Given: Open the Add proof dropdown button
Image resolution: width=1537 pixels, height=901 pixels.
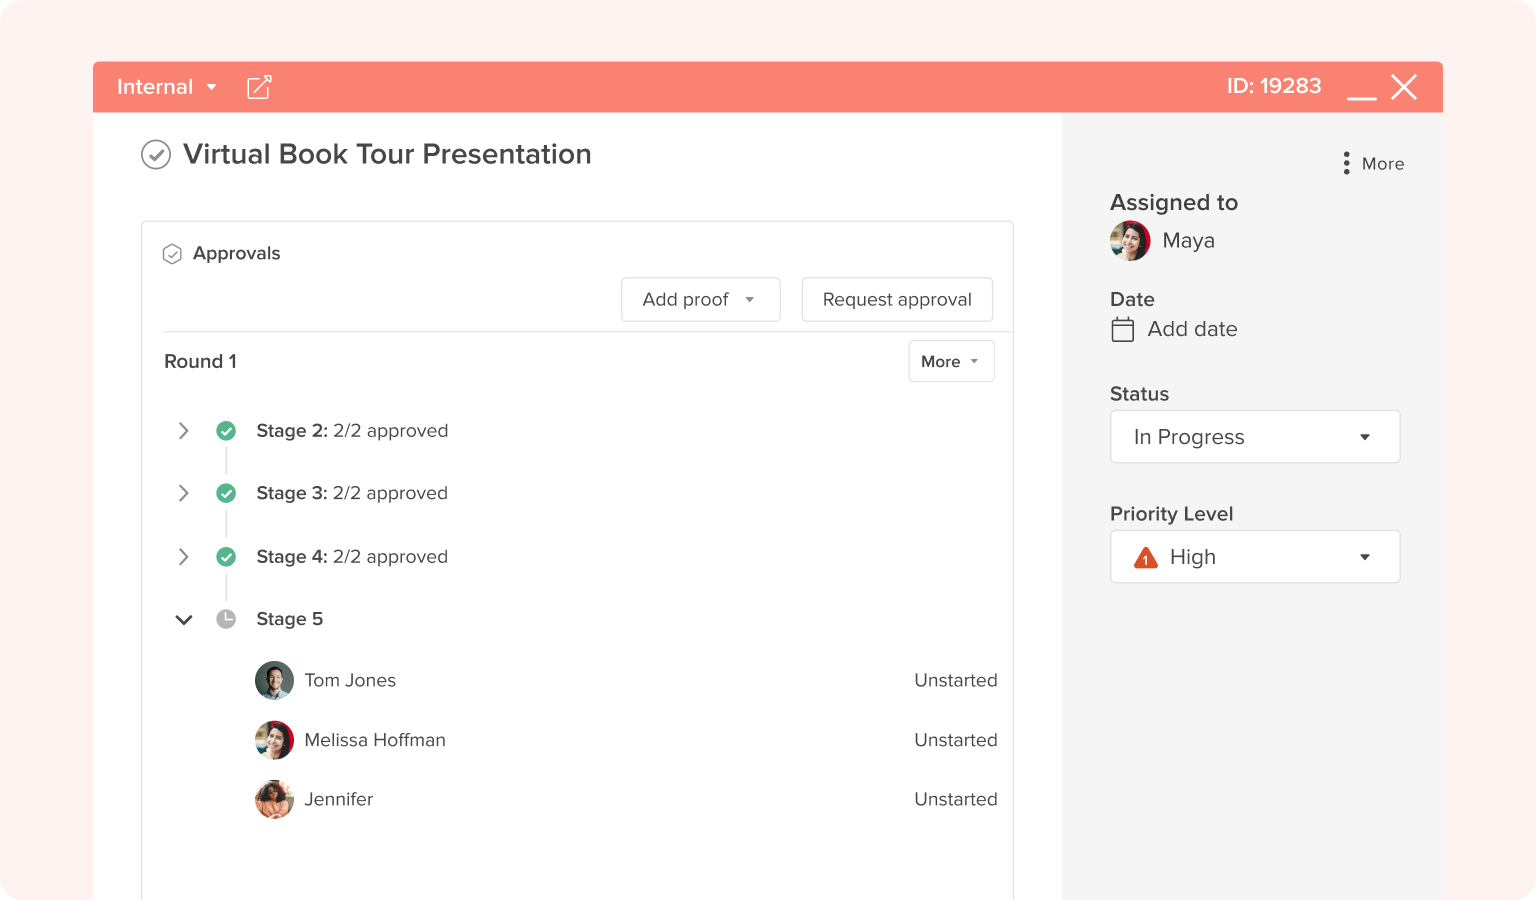Looking at the screenshot, I should [x=699, y=299].
